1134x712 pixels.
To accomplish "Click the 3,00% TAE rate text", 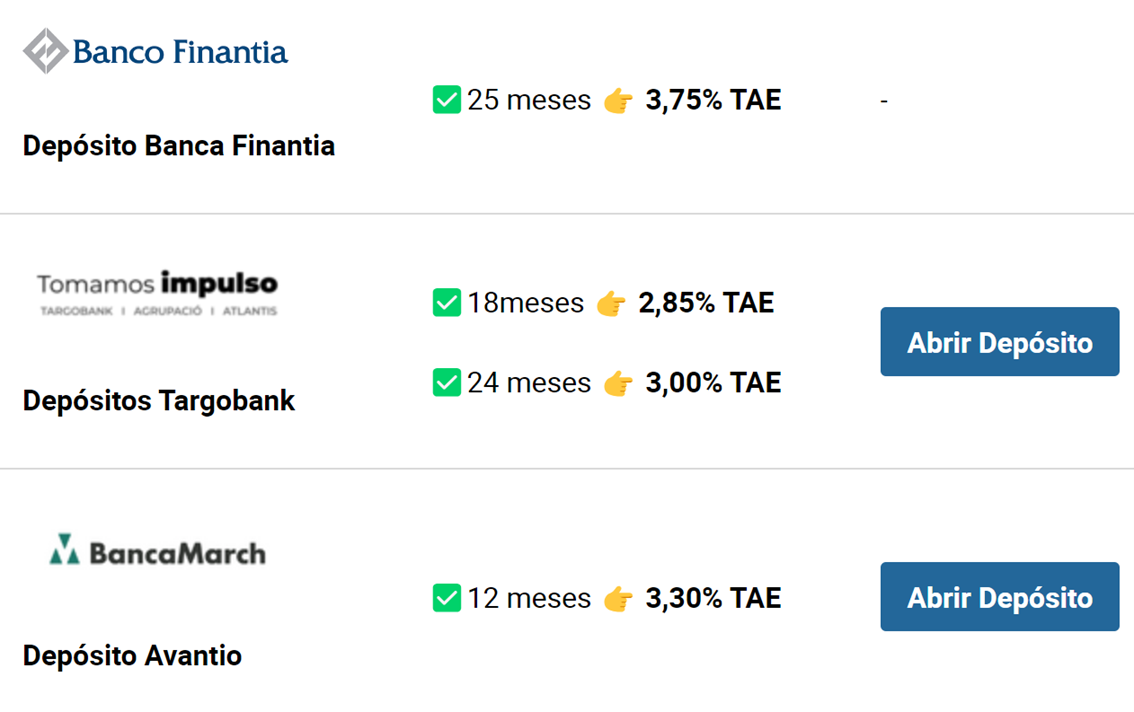I will pyautogui.click(x=713, y=382).
